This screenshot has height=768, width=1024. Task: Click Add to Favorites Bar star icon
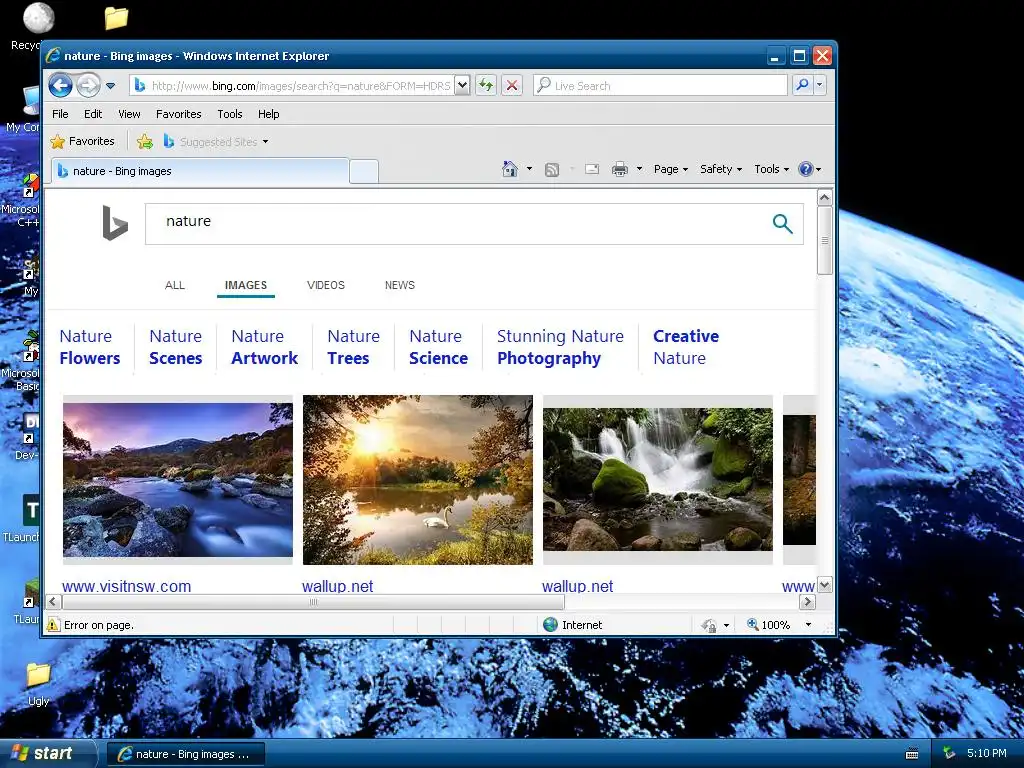(144, 141)
